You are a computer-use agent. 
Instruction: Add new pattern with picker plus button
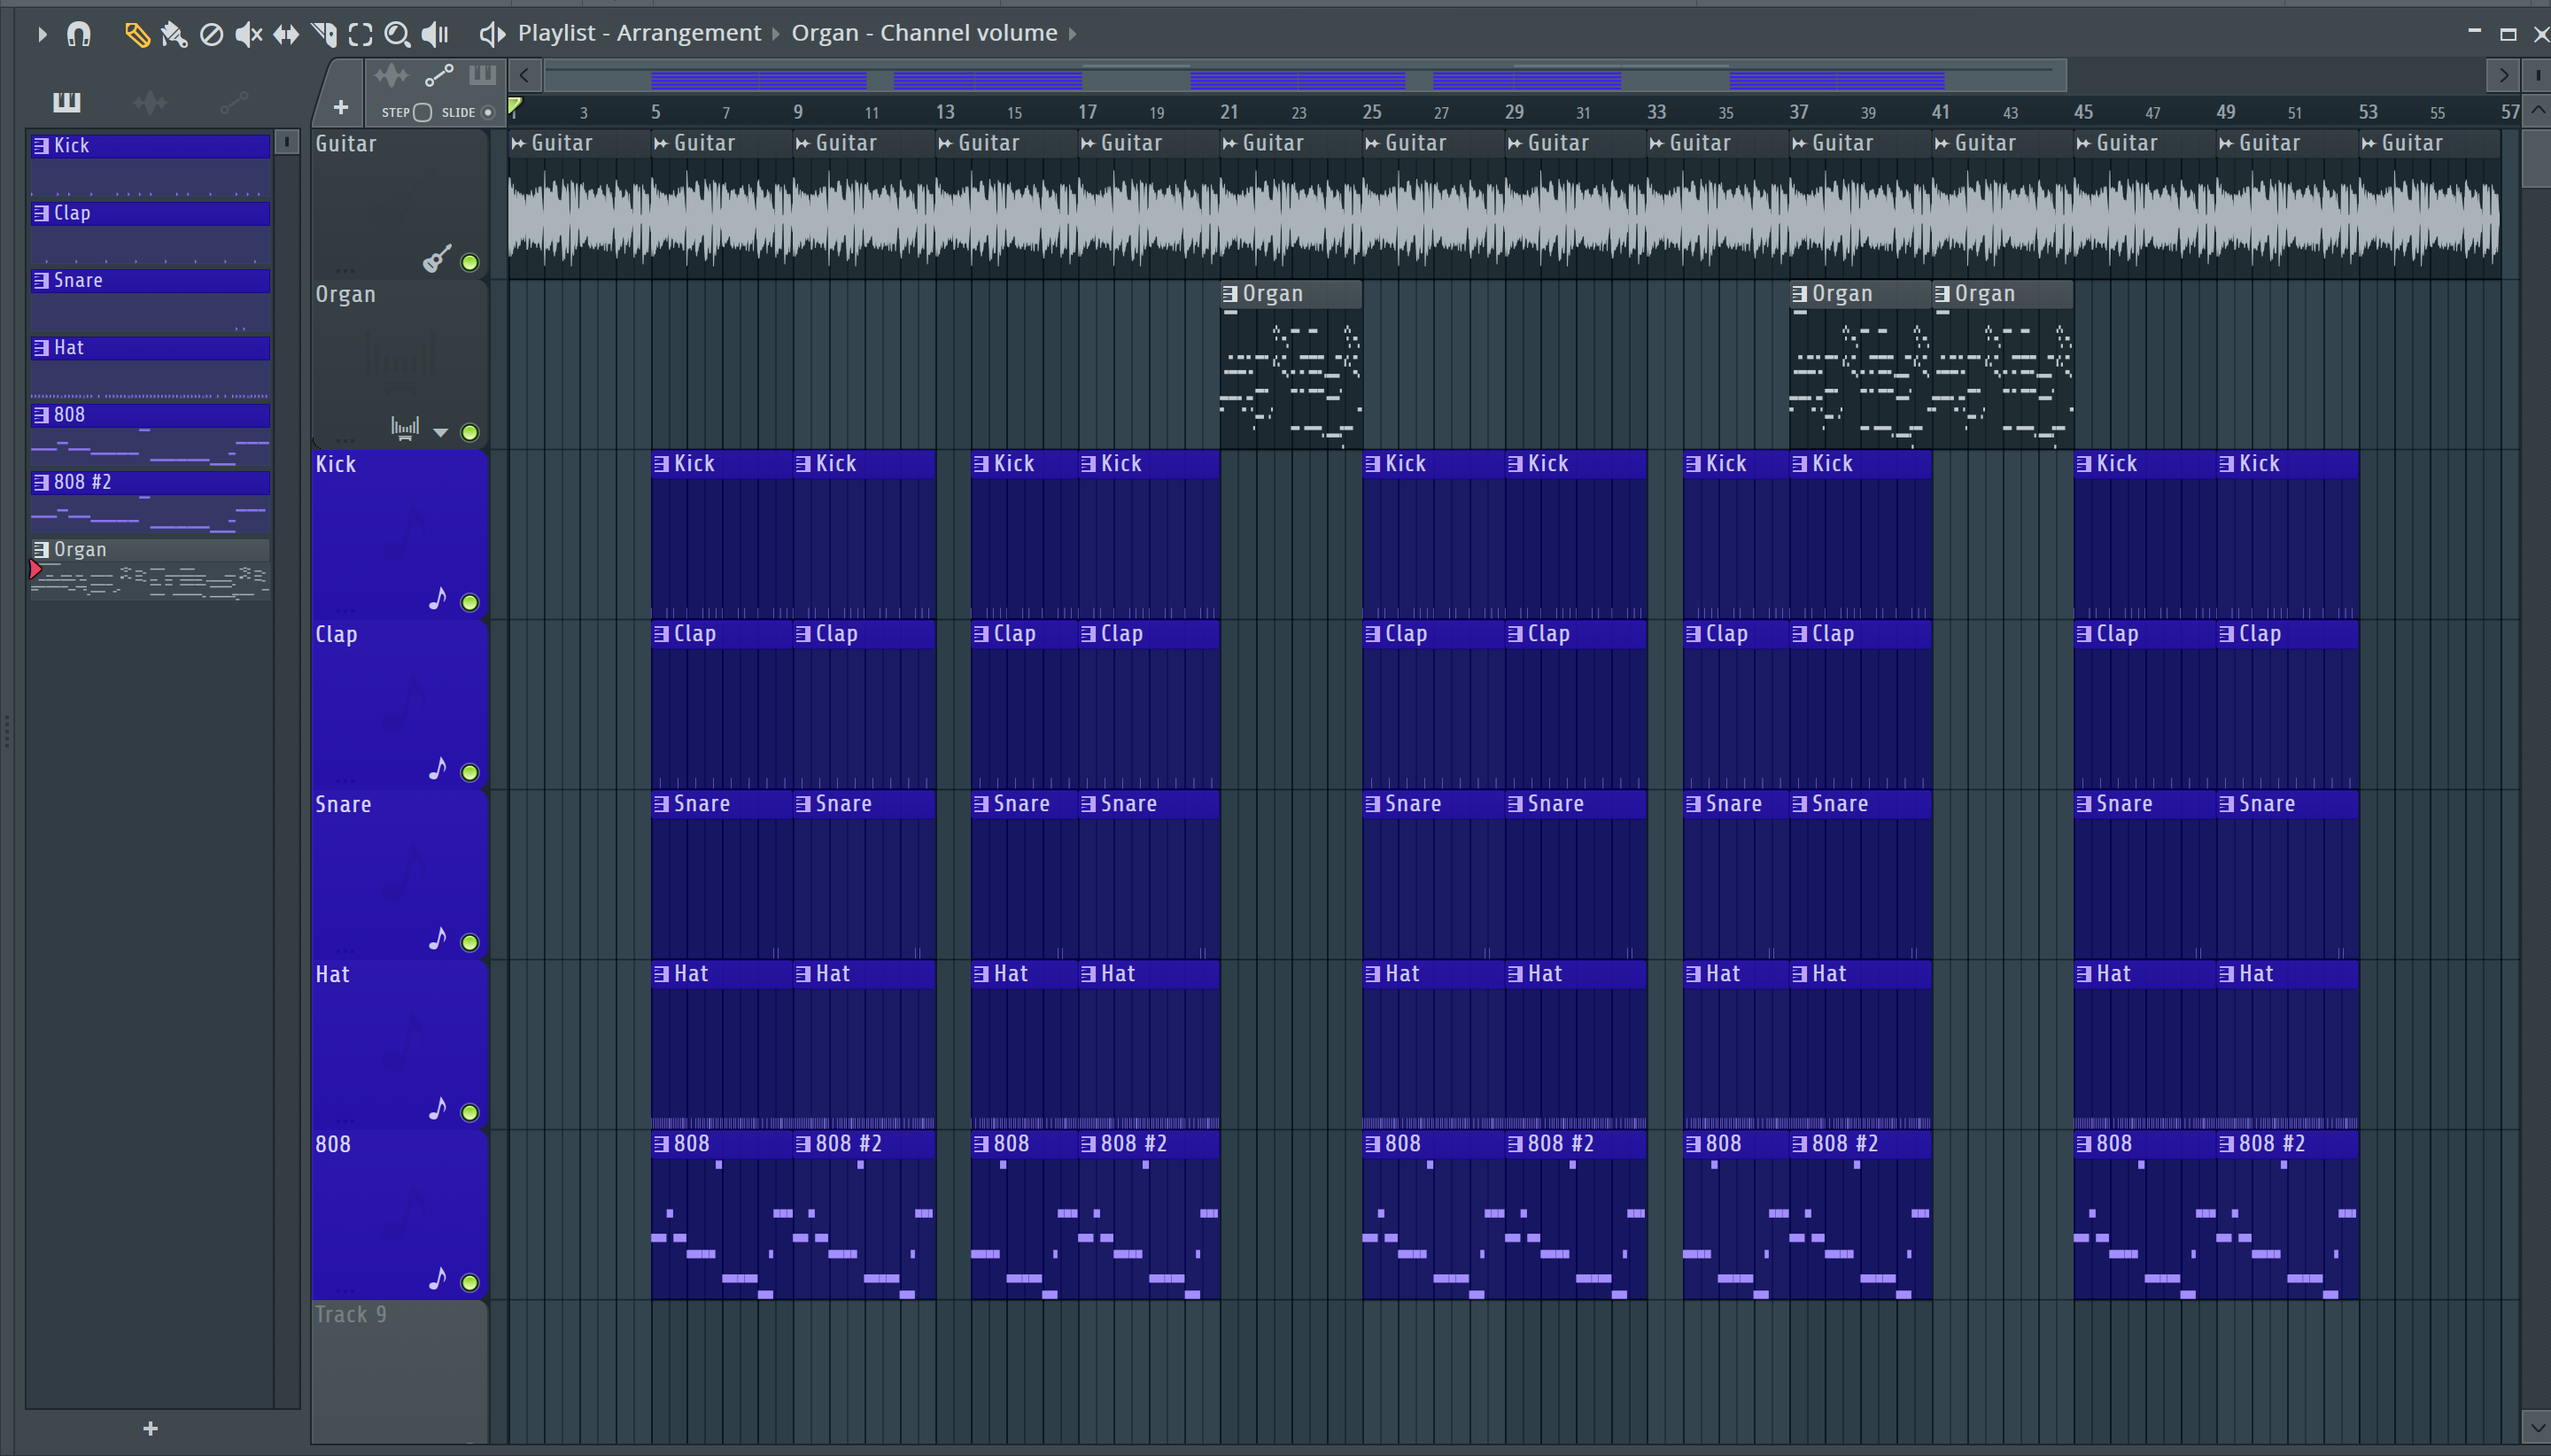click(x=151, y=1429)
